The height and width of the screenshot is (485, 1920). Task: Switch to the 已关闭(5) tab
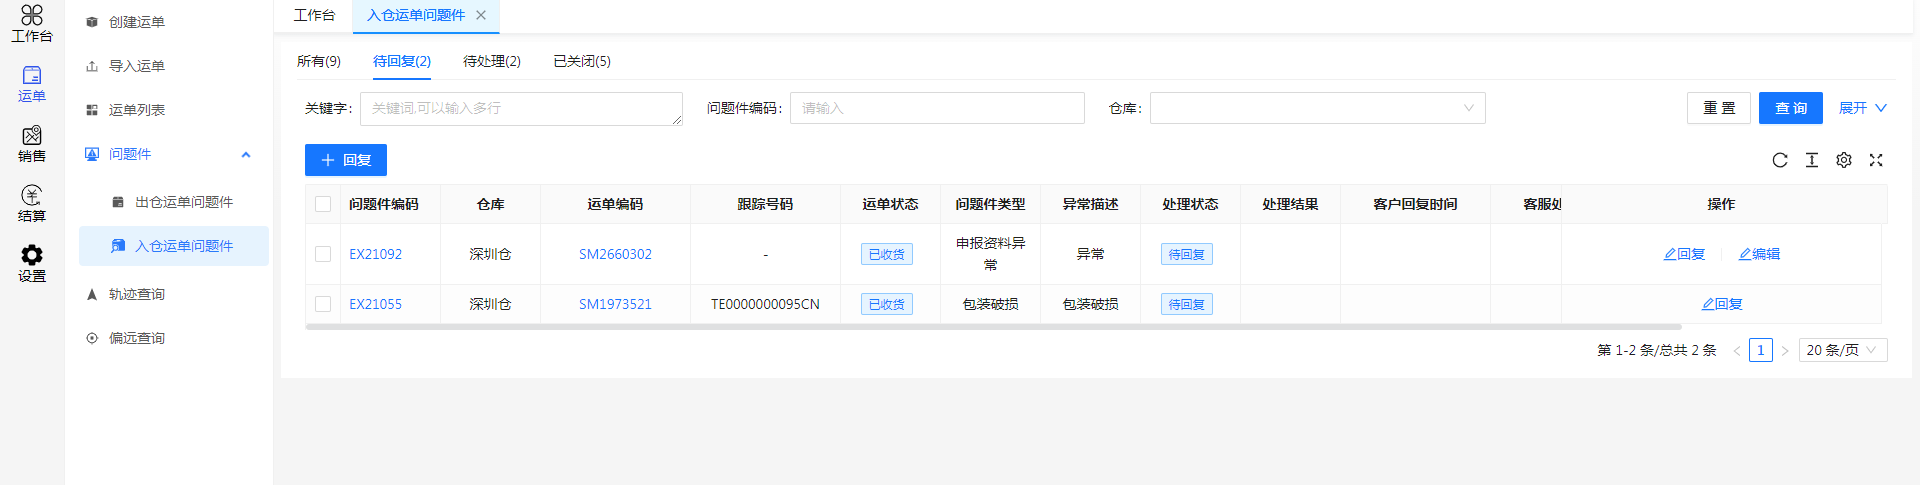click(581, 61)
